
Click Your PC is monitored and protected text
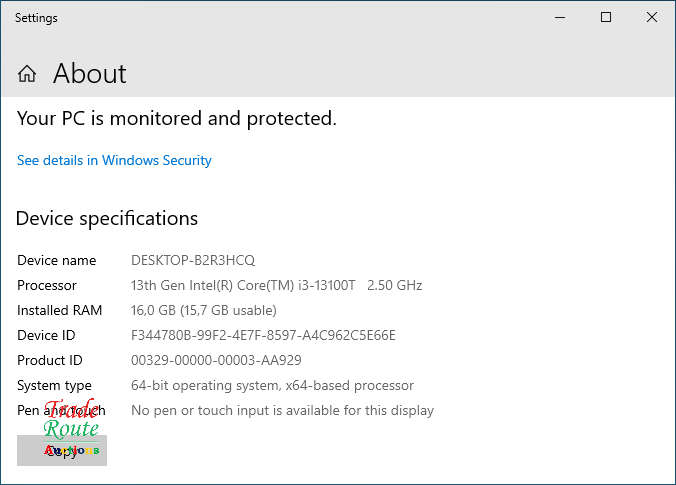click(176, 118)
